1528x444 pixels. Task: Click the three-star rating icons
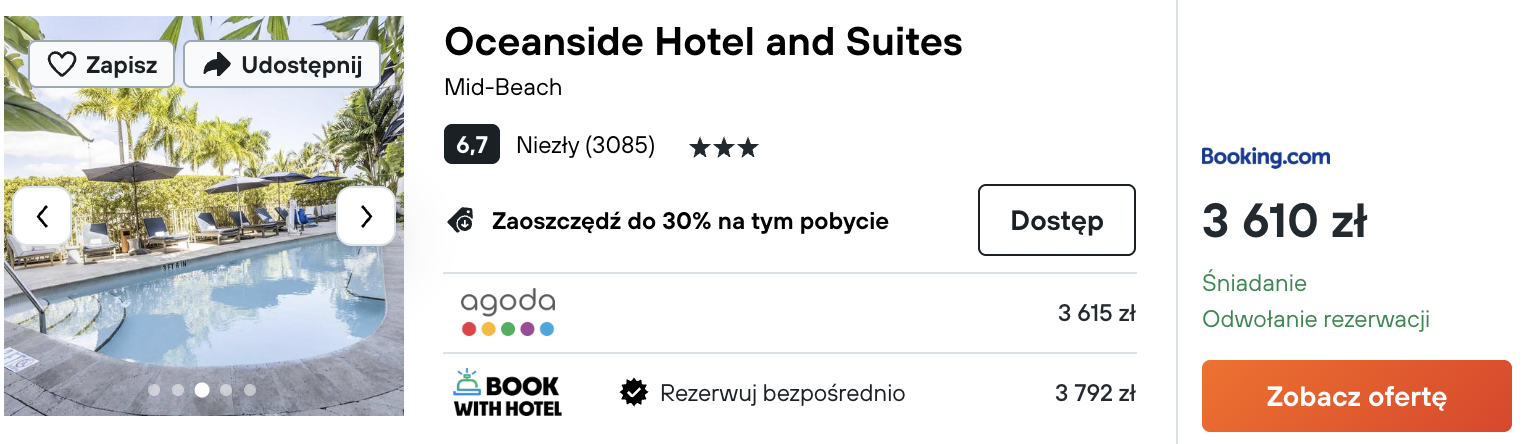click(724, 149)
